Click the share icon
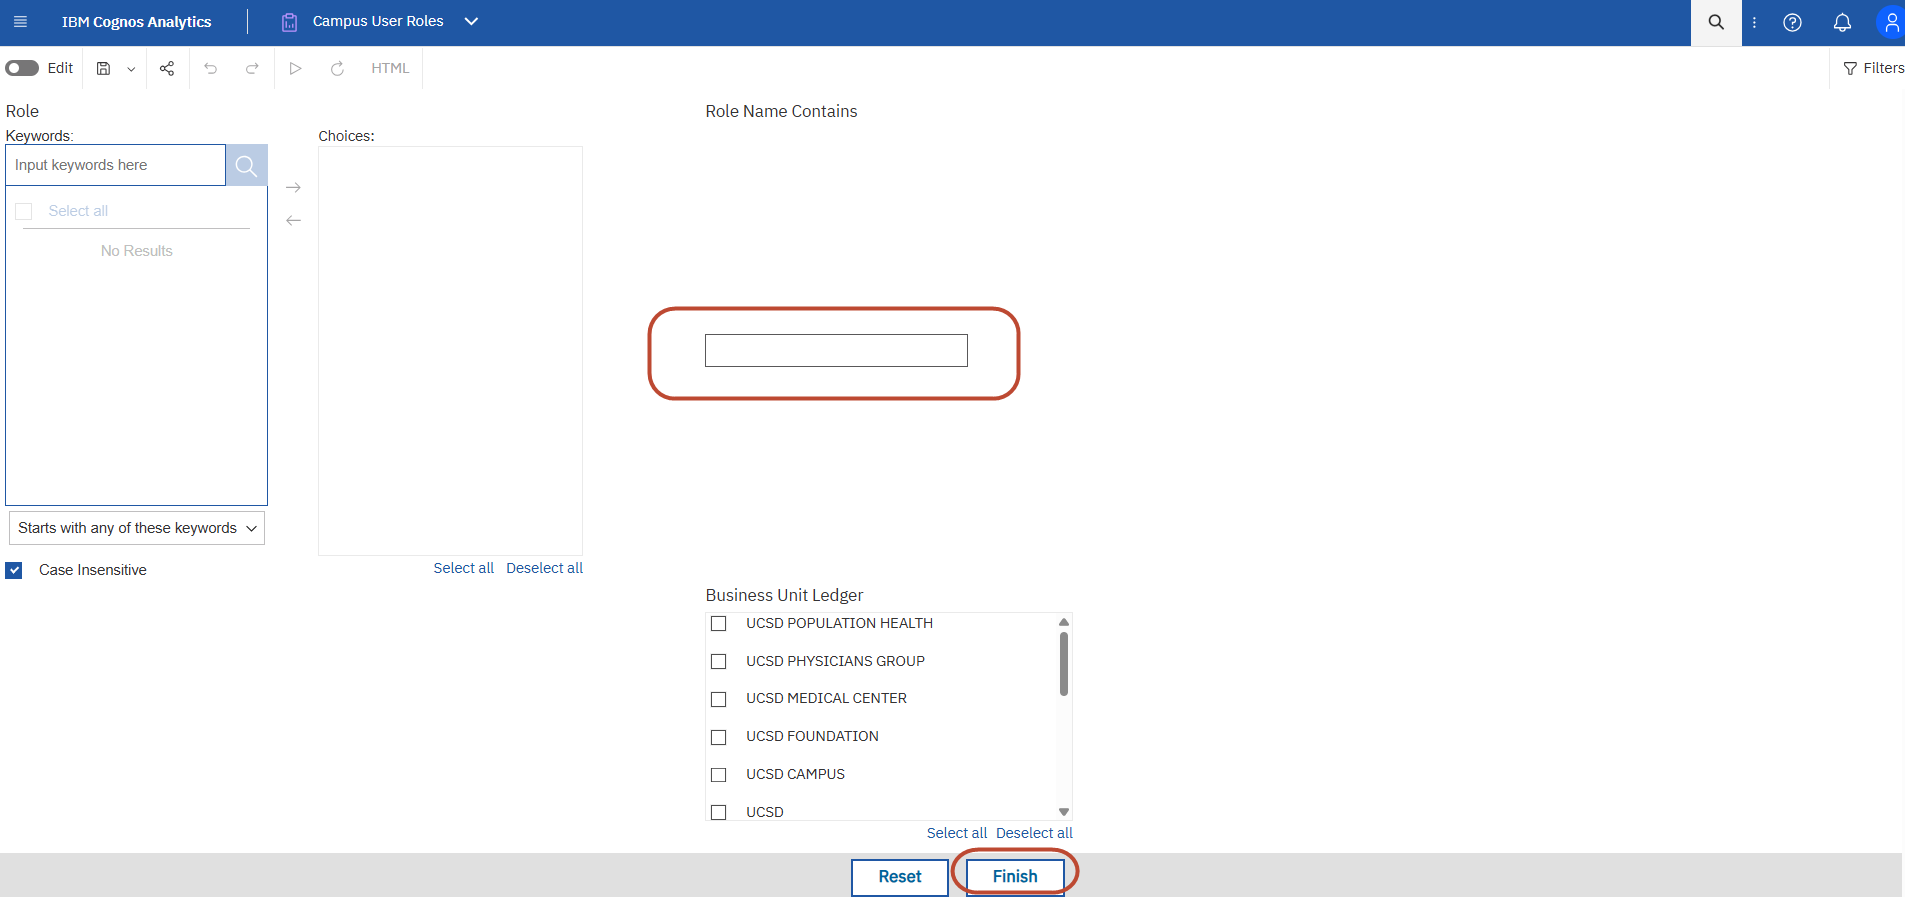 point(167,68)
